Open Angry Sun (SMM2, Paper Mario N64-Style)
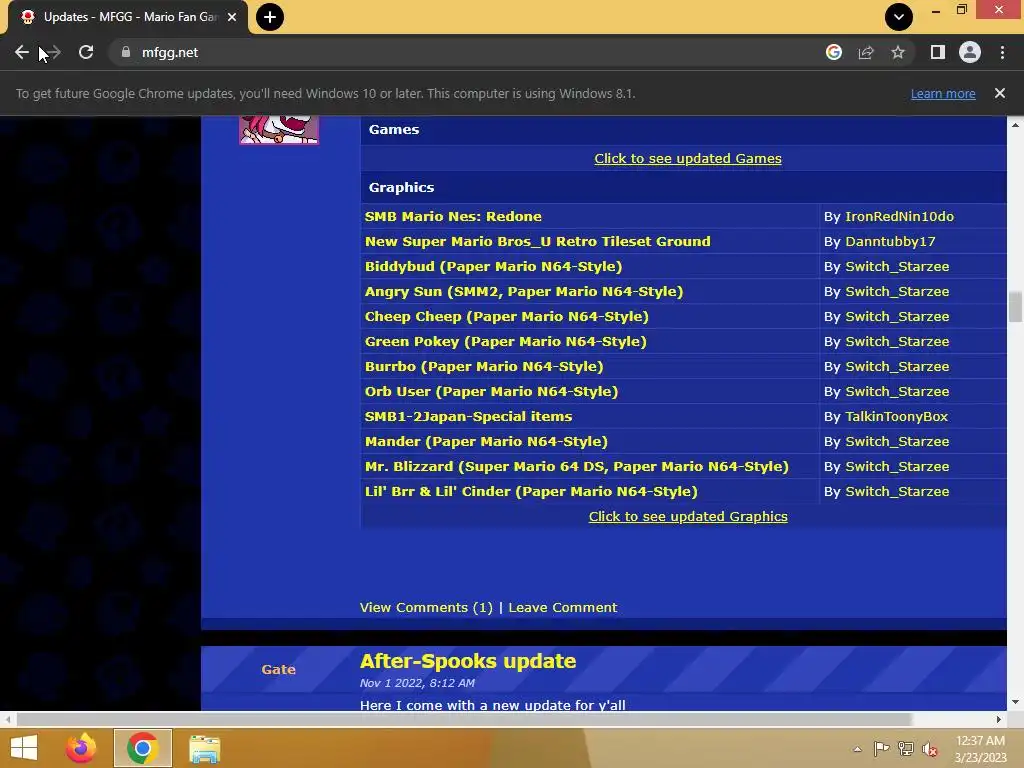Image resolution: width=1024 pixels, height=768 pixels. pos(524,291)
